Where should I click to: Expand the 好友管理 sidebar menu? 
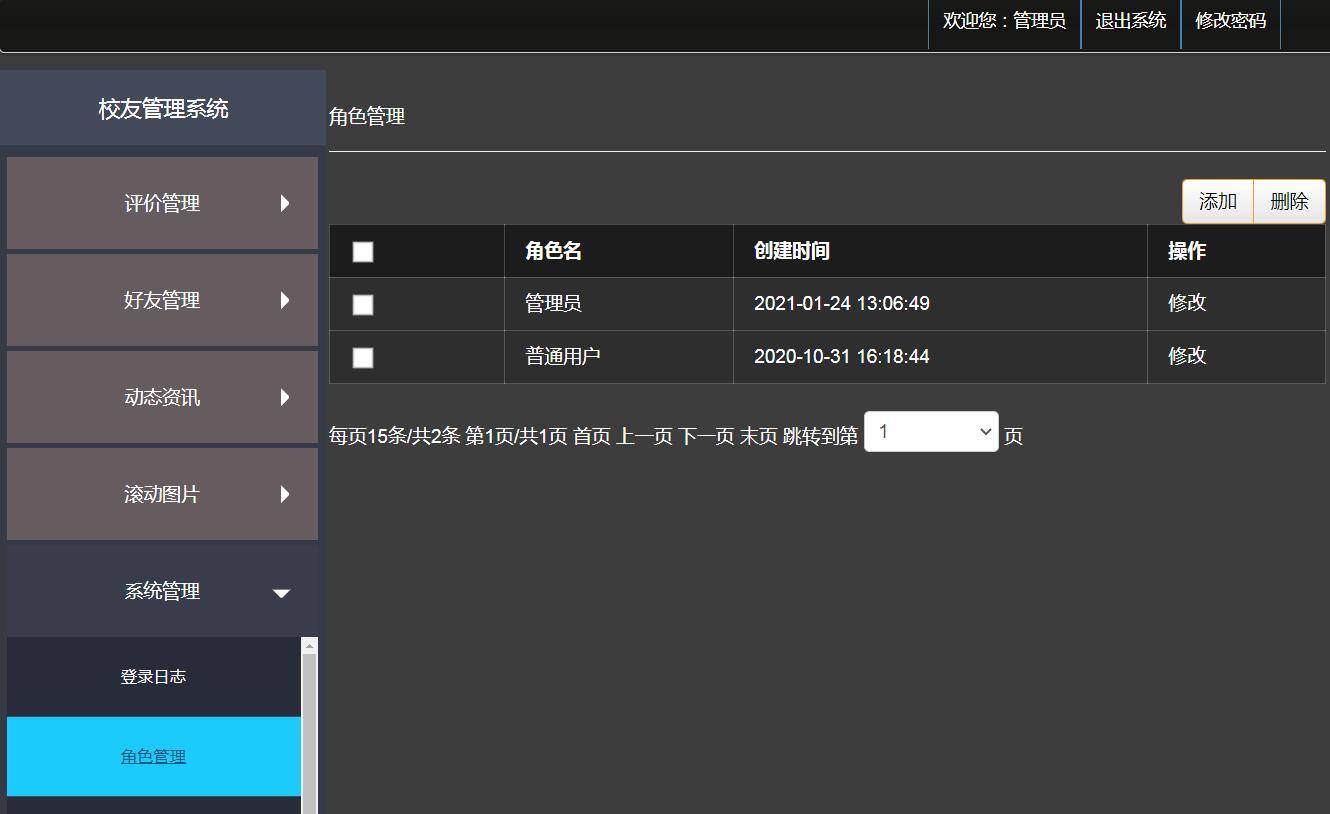click(162, 300)
